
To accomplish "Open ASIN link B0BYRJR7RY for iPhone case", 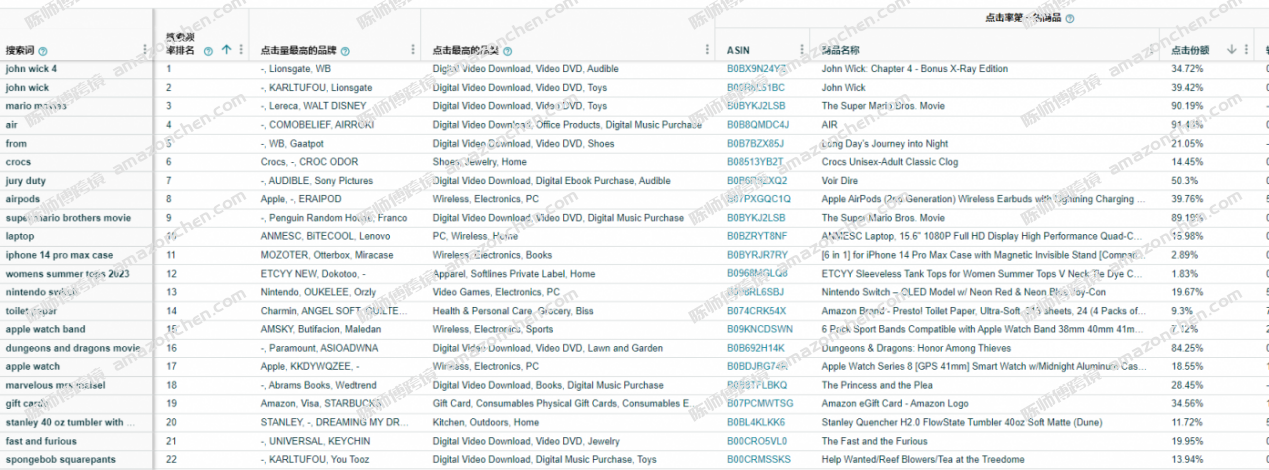I will [x=757, y=255].
